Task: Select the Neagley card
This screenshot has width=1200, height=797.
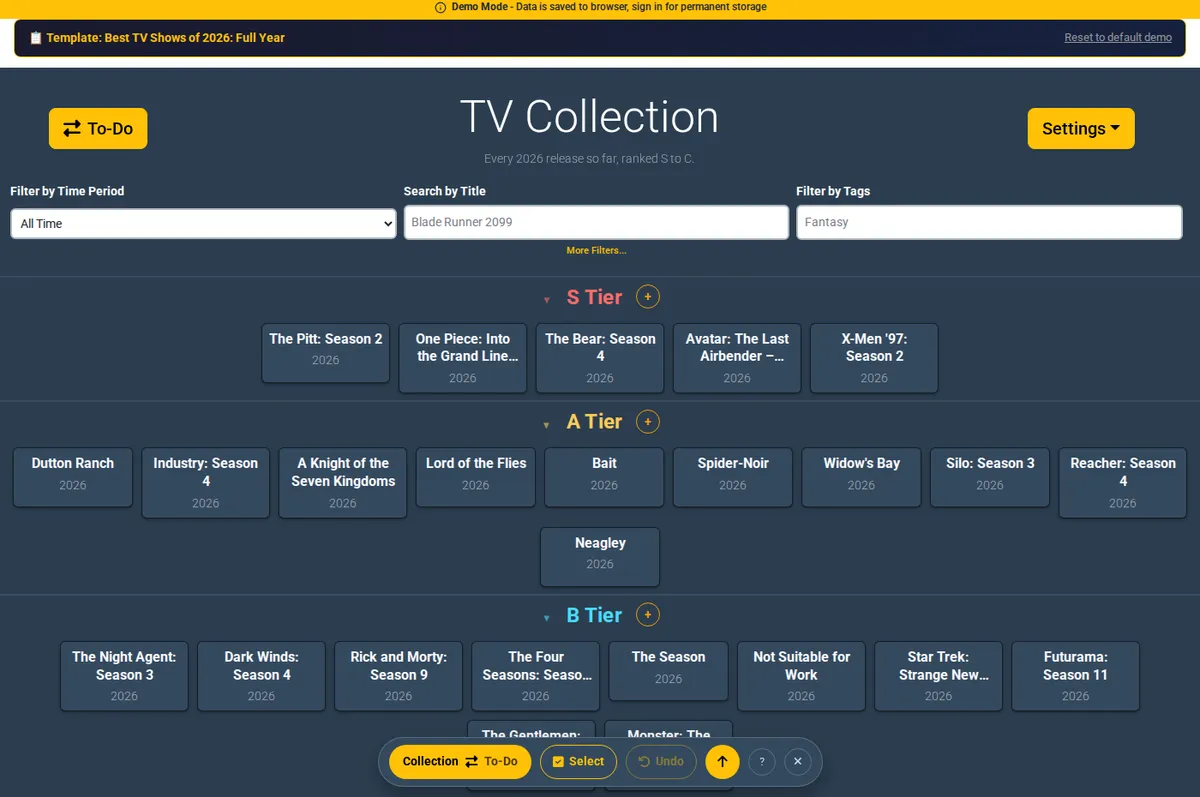Action: pyautogui.click(x=600, y=557)
